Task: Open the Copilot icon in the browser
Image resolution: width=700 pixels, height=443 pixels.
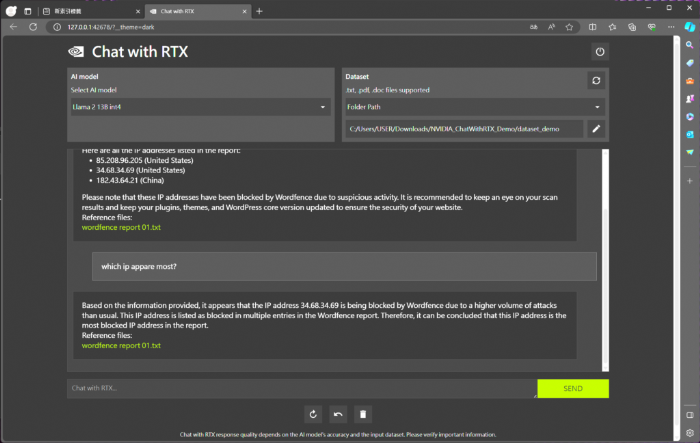Action: coord(690,27)
